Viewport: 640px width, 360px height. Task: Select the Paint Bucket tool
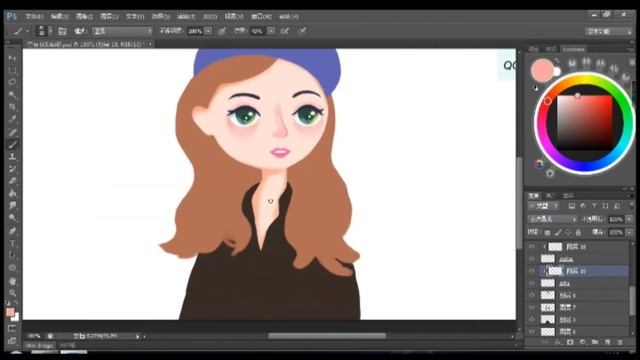click(x=12, y=193)
